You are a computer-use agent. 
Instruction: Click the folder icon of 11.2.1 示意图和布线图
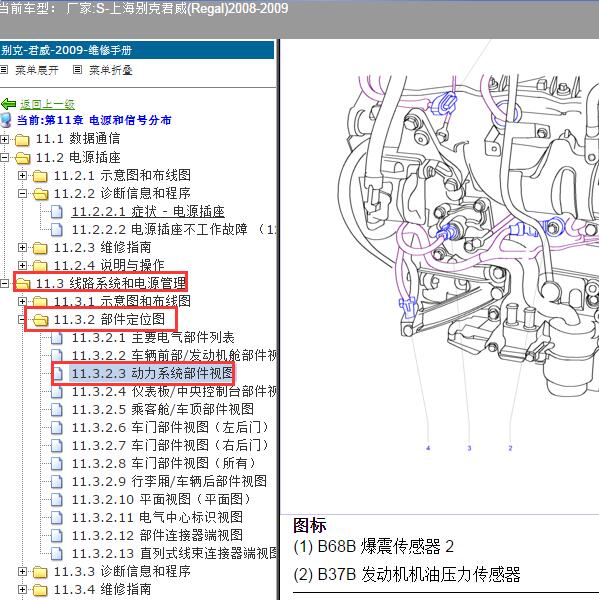coord(40,176)
